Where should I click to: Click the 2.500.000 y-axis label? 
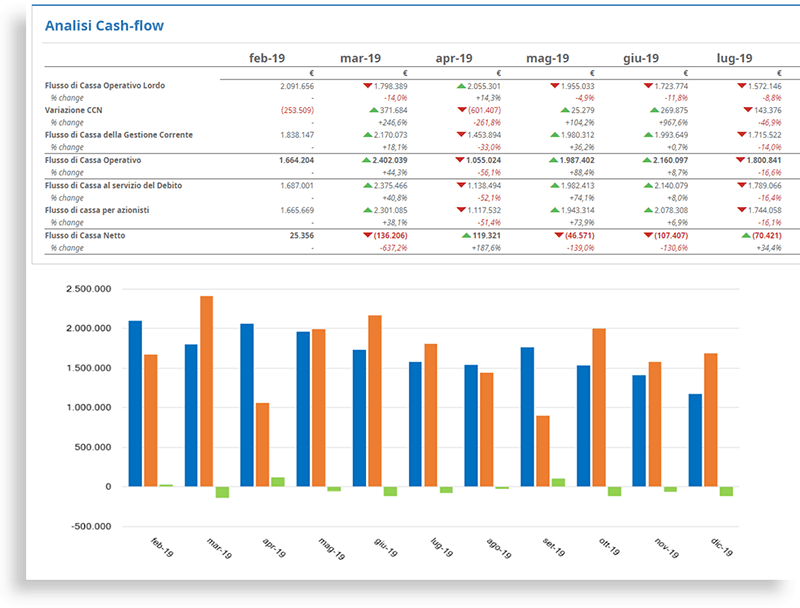88,289
